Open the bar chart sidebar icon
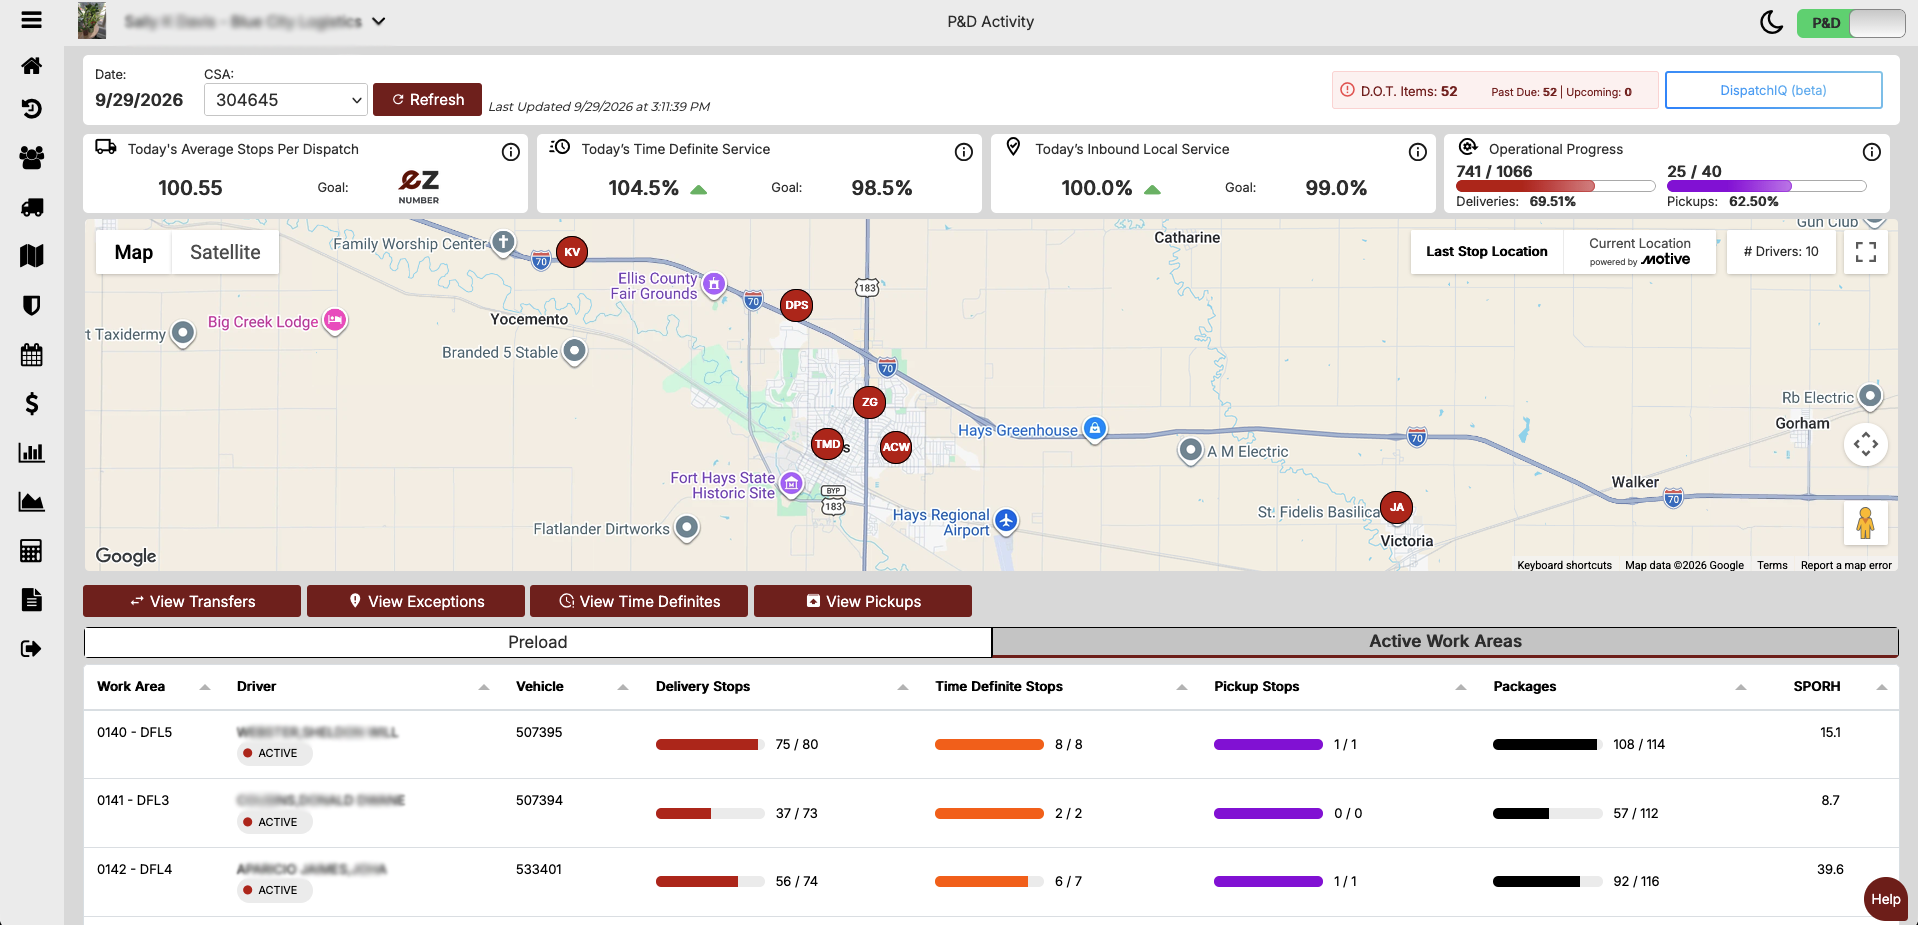This screenshot has height=925, width=1918. [32, 452]
